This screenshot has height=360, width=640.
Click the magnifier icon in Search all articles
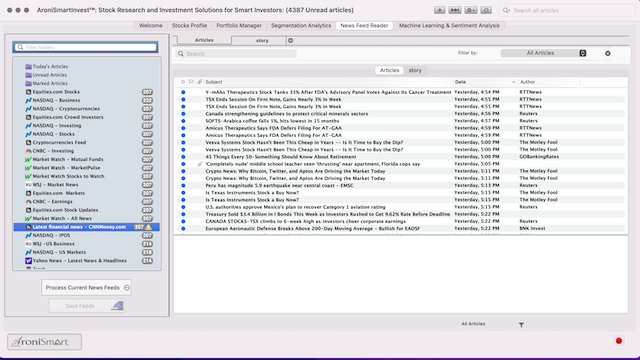tap(506, 11)
